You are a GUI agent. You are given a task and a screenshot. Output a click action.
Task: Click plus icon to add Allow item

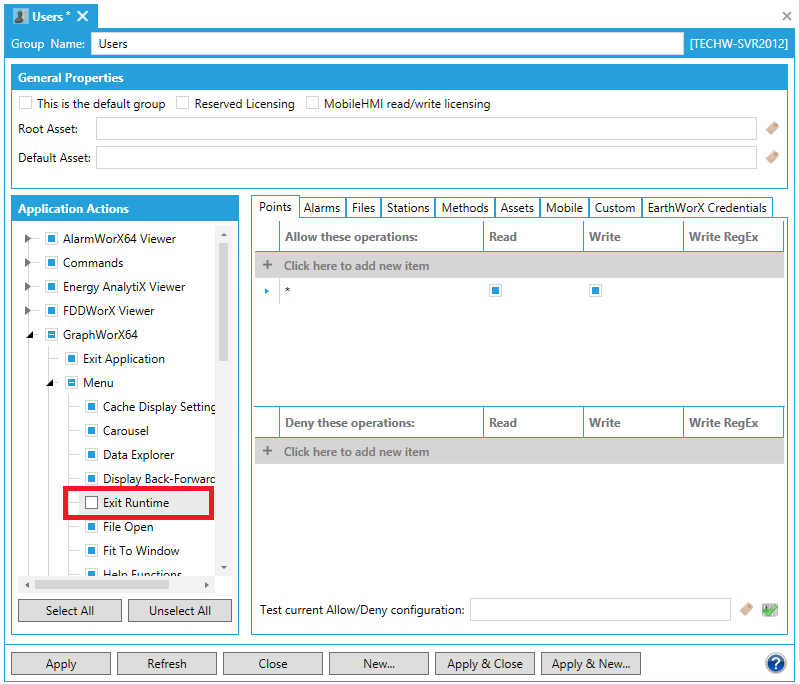coord(267,266)
